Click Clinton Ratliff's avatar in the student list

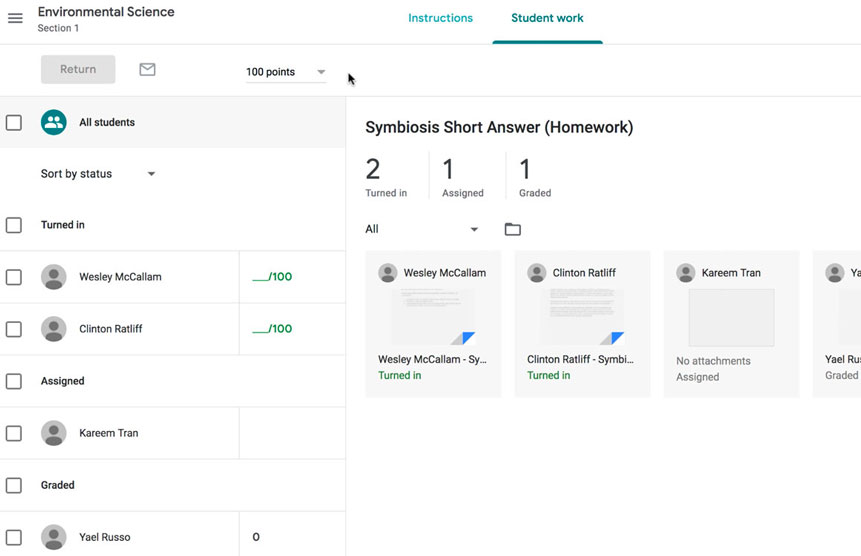54,329
